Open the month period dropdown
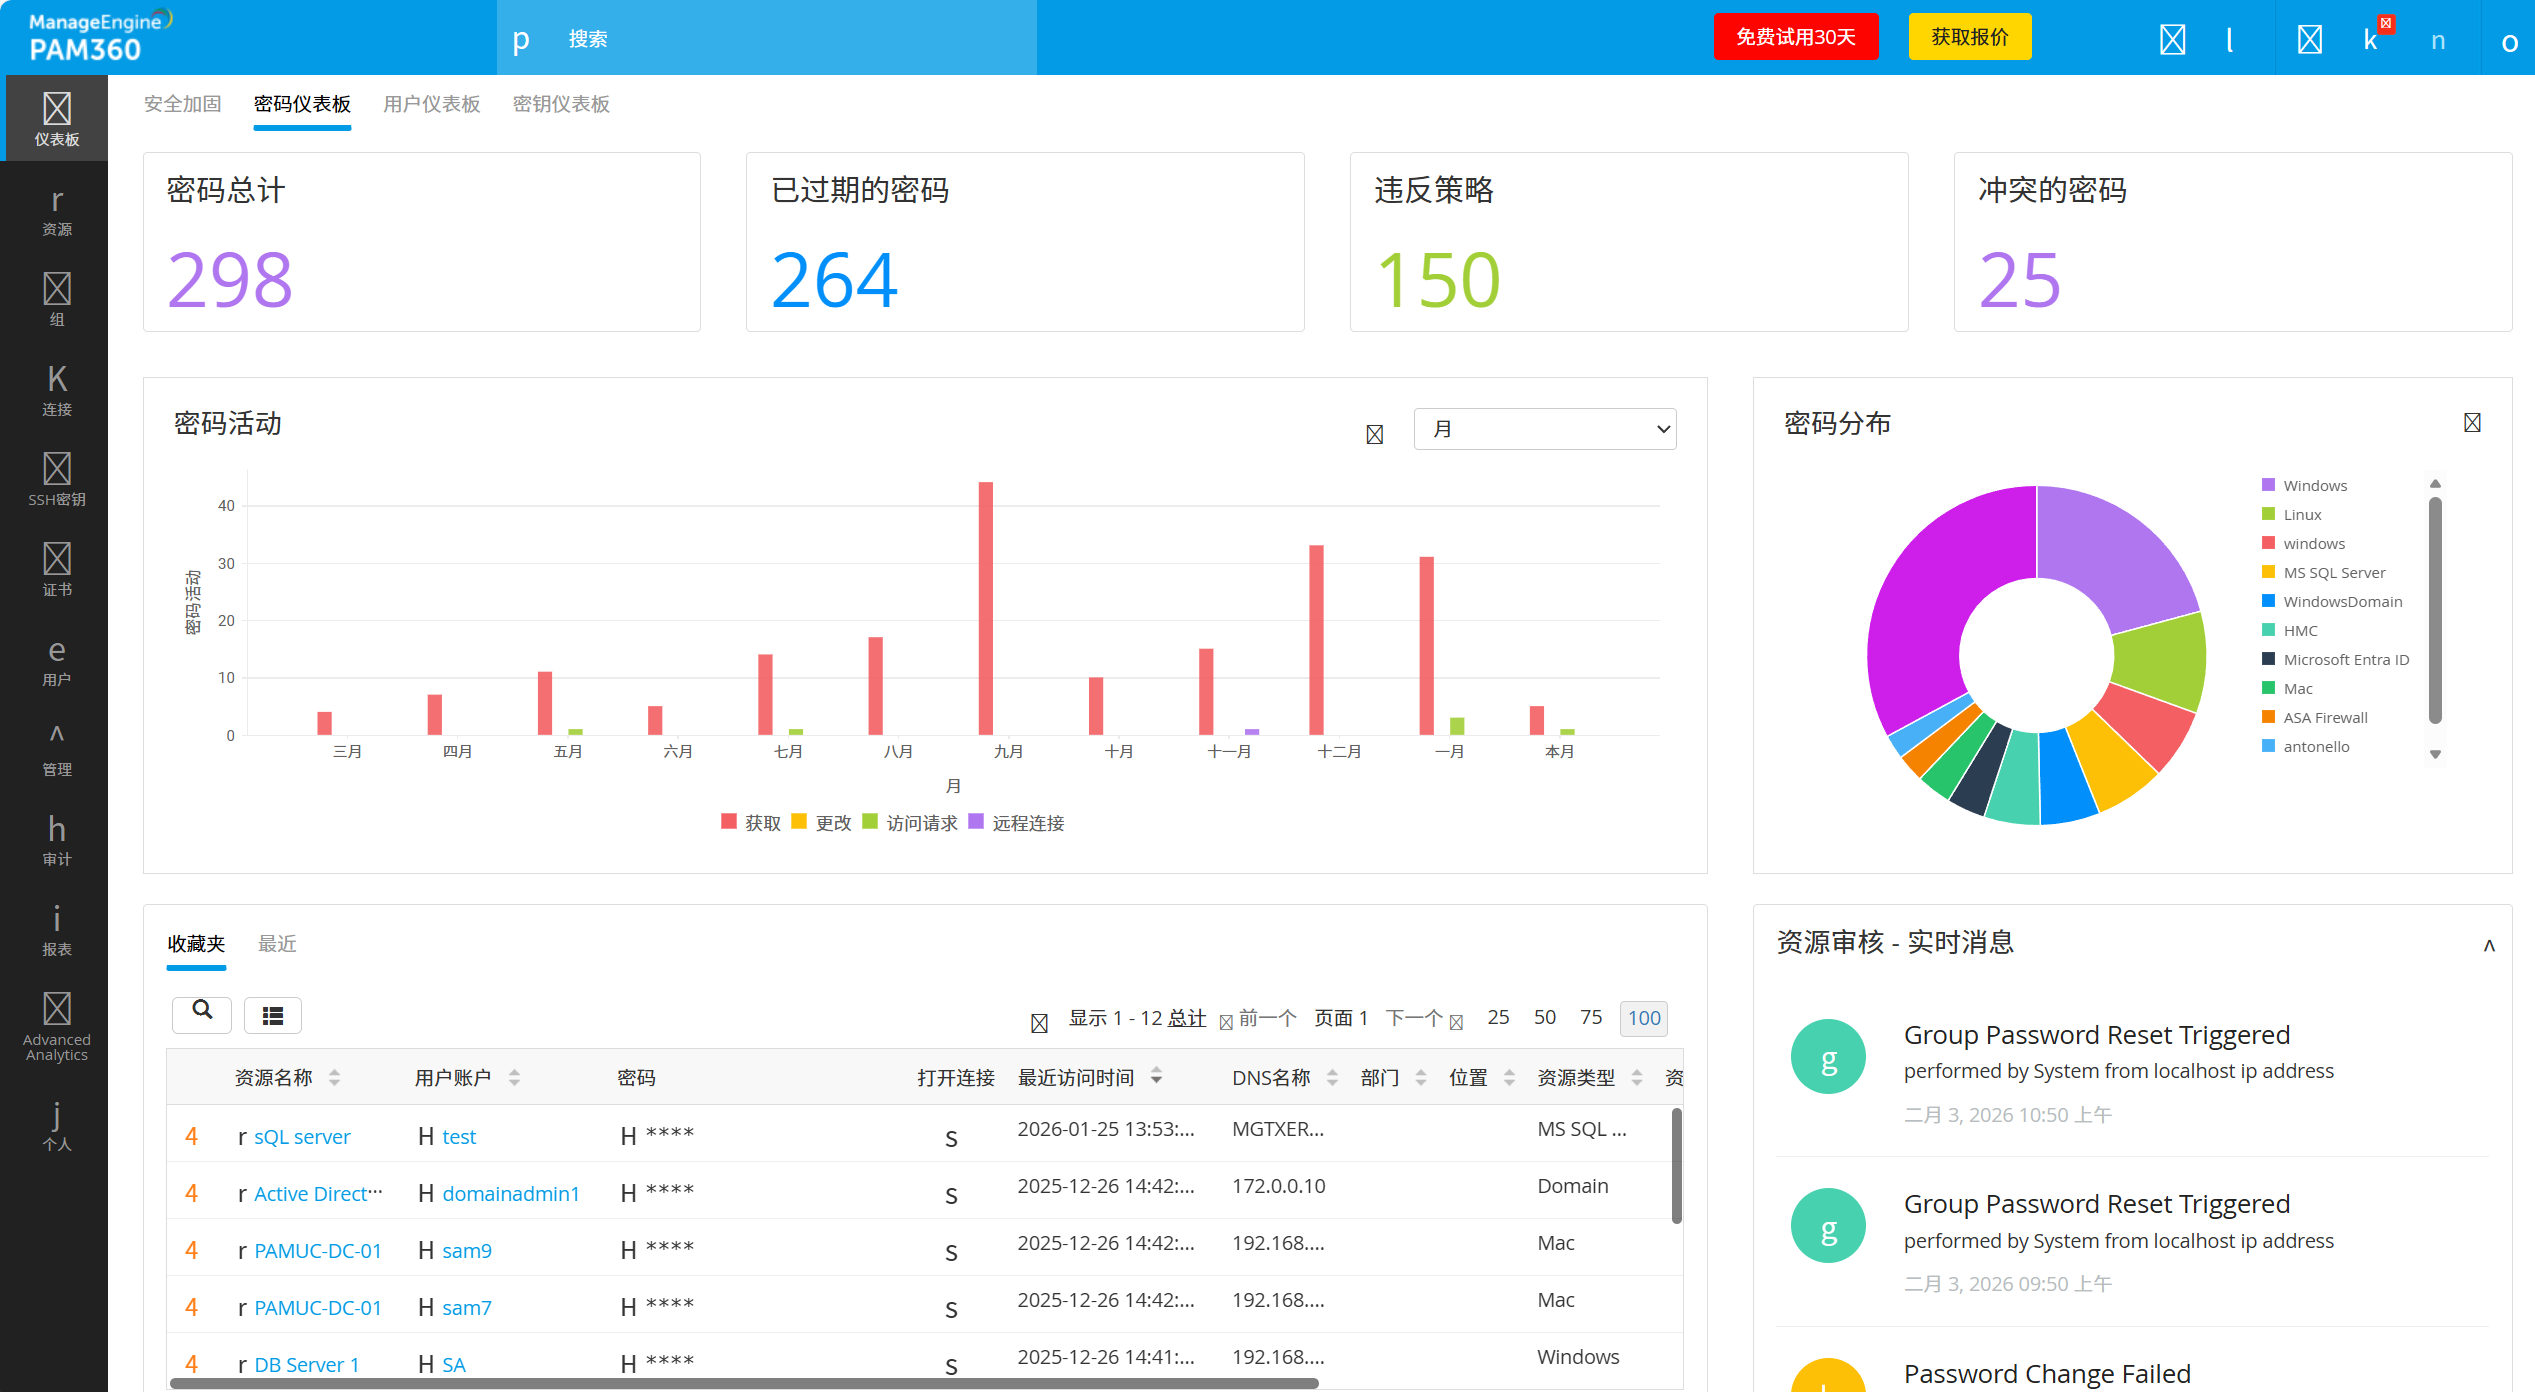 (x=1544, y=429)
